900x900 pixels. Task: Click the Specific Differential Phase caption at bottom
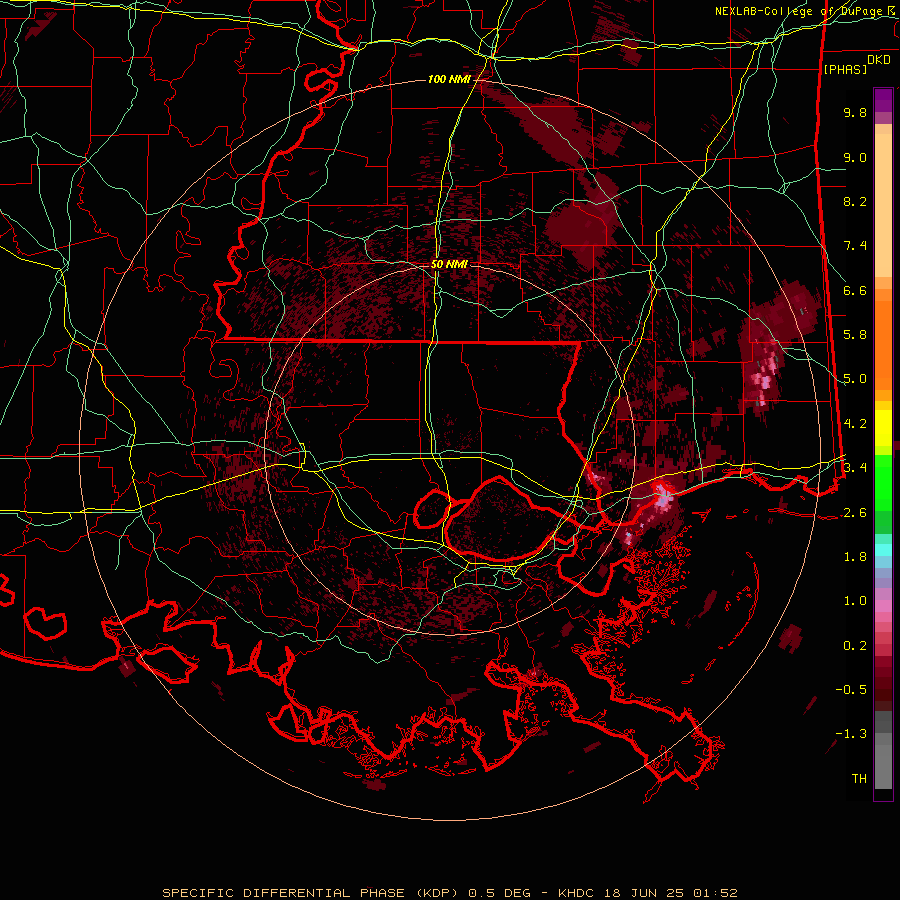[449, 893]
